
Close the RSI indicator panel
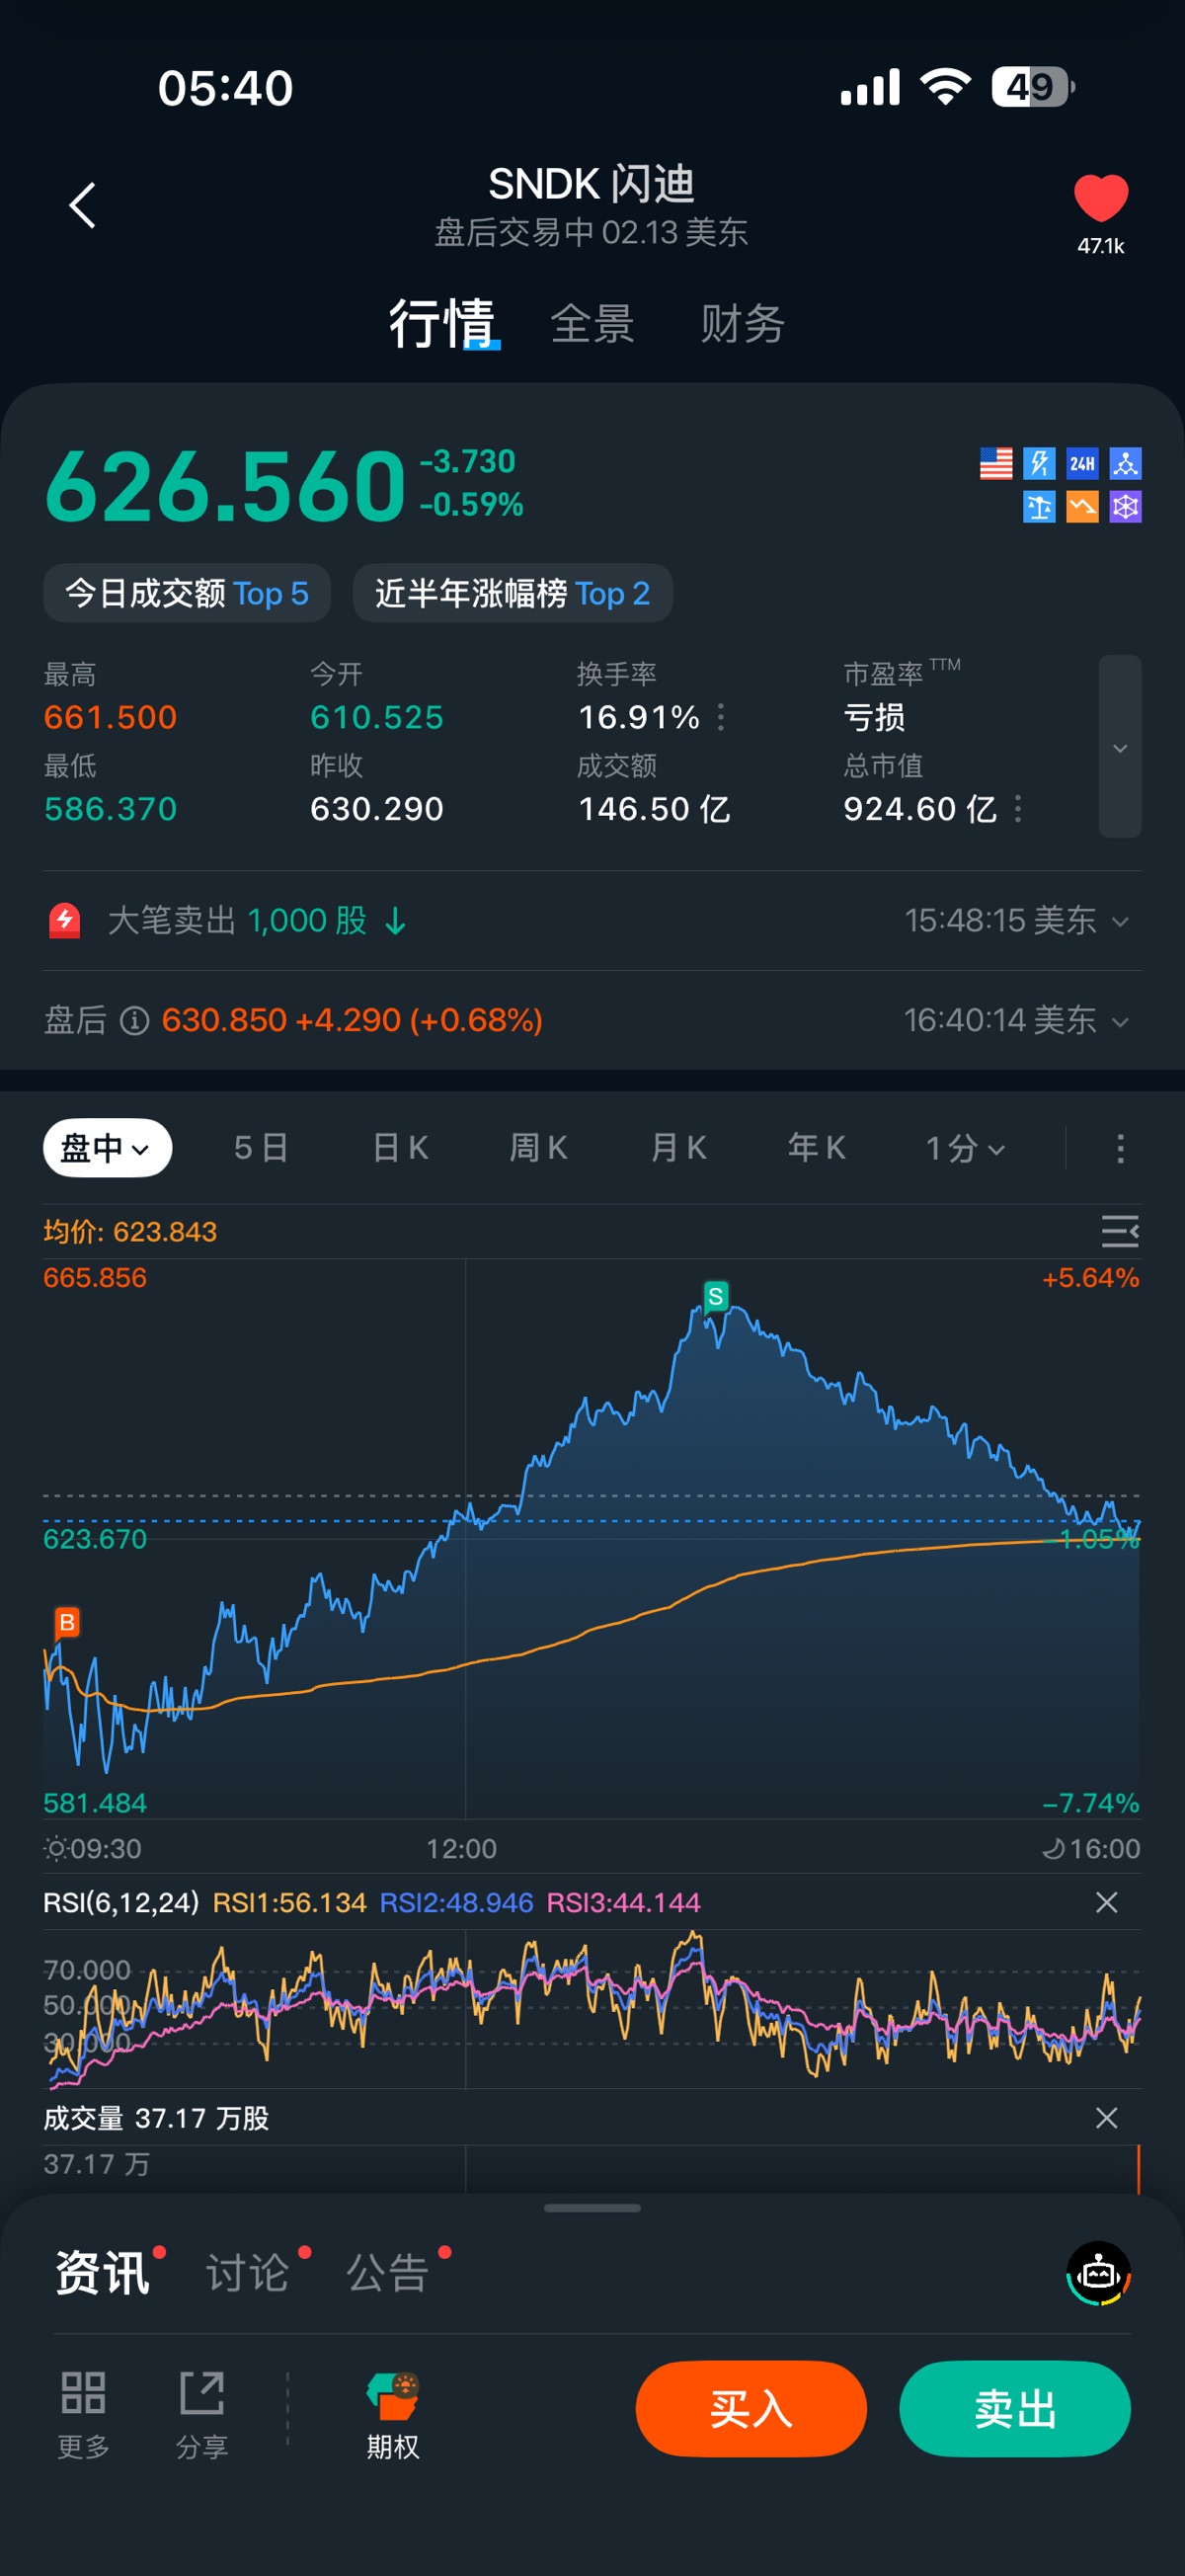(1106, 1902)
